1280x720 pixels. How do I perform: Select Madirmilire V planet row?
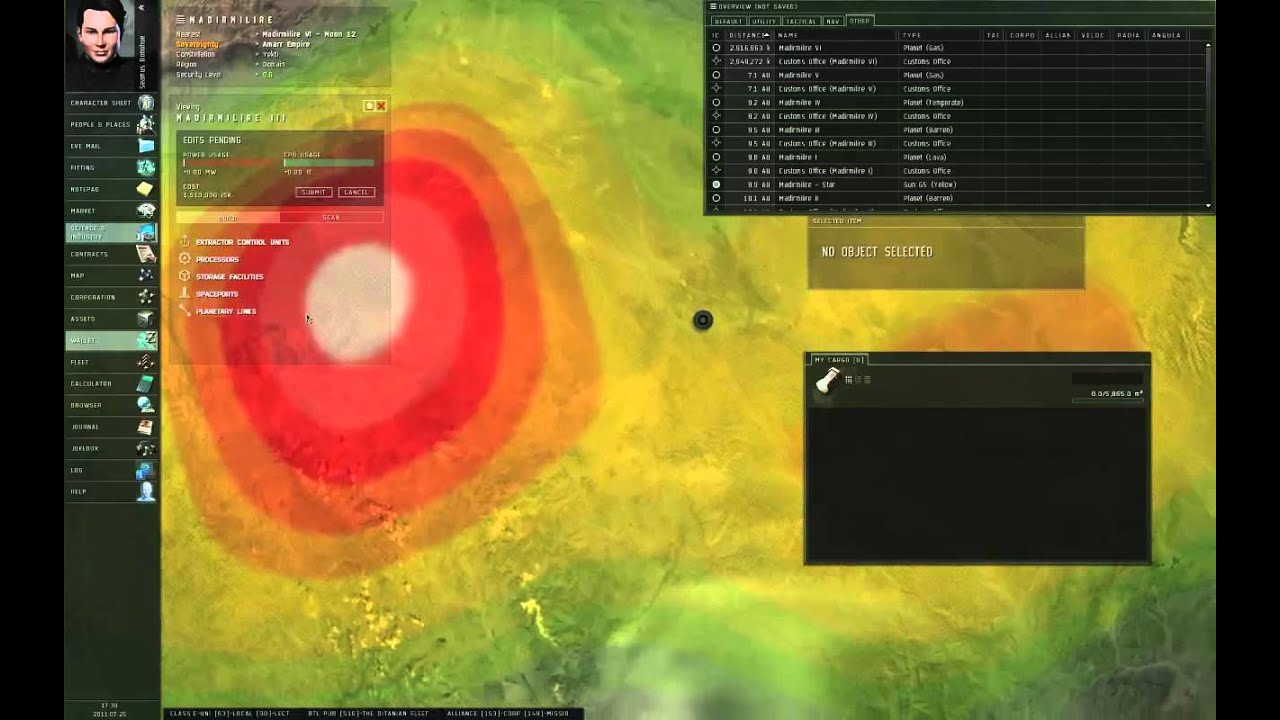point(957,75)
